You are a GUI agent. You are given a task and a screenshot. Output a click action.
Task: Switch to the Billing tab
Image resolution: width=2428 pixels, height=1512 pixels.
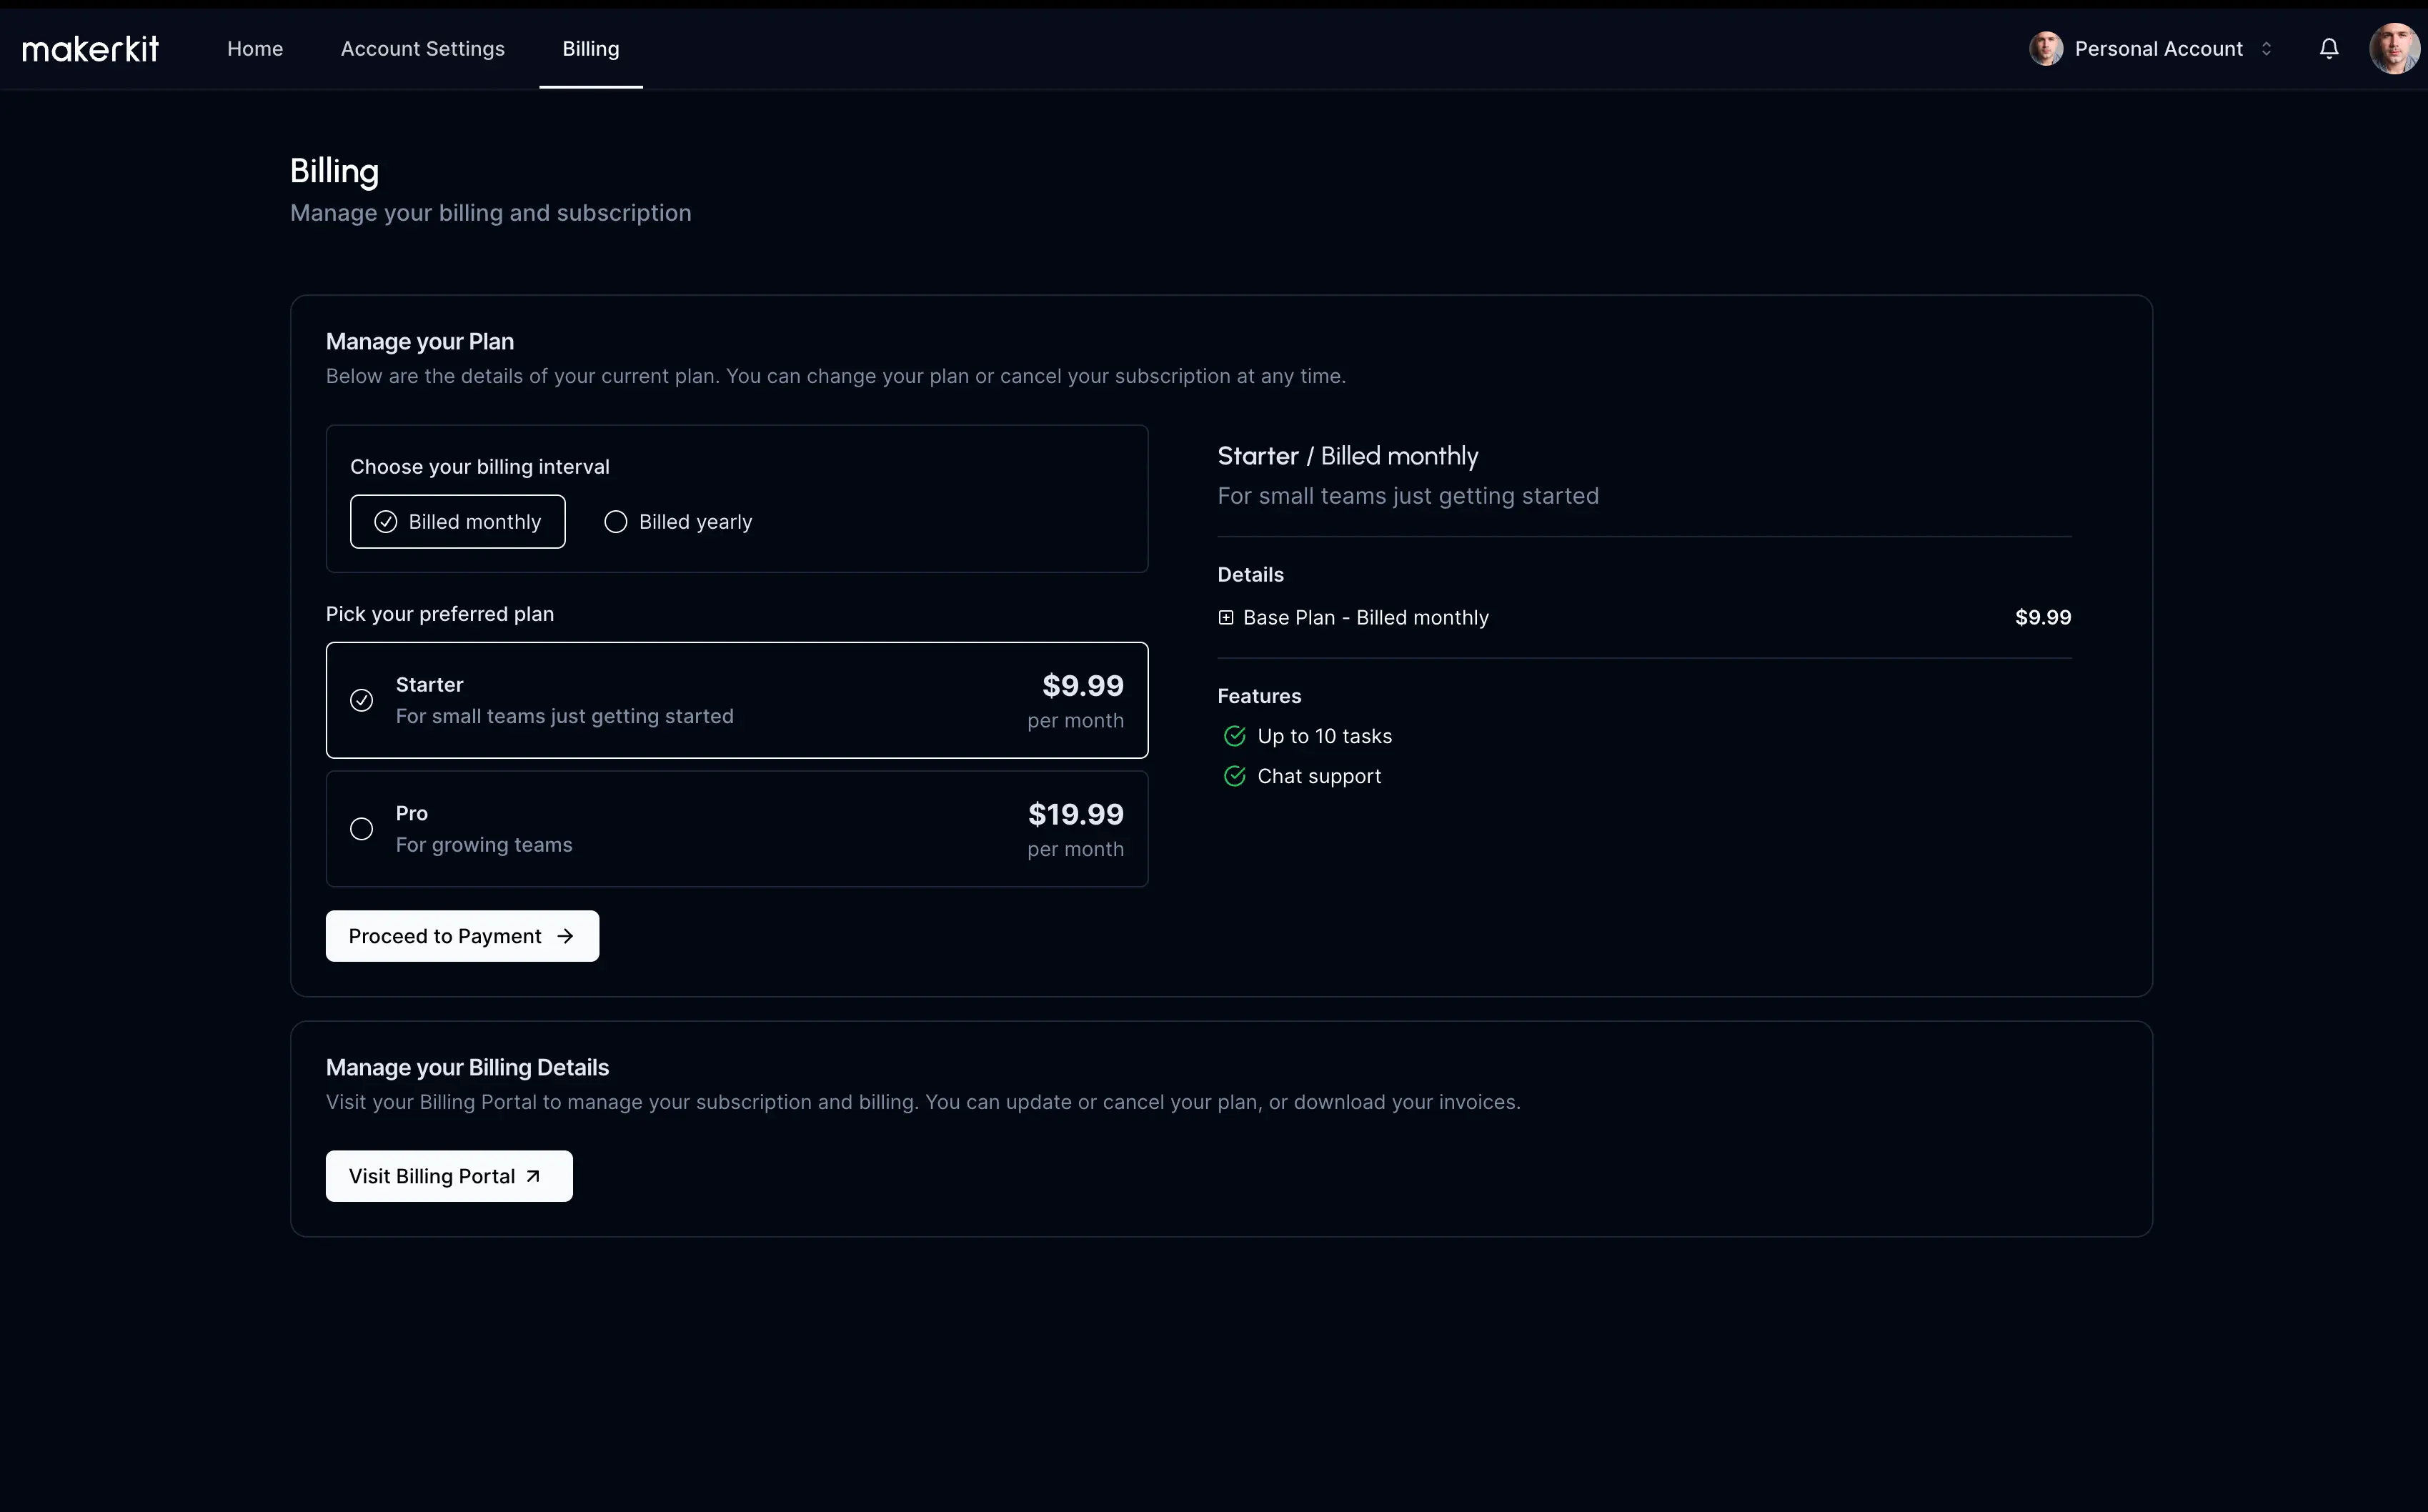click(590, 48)
